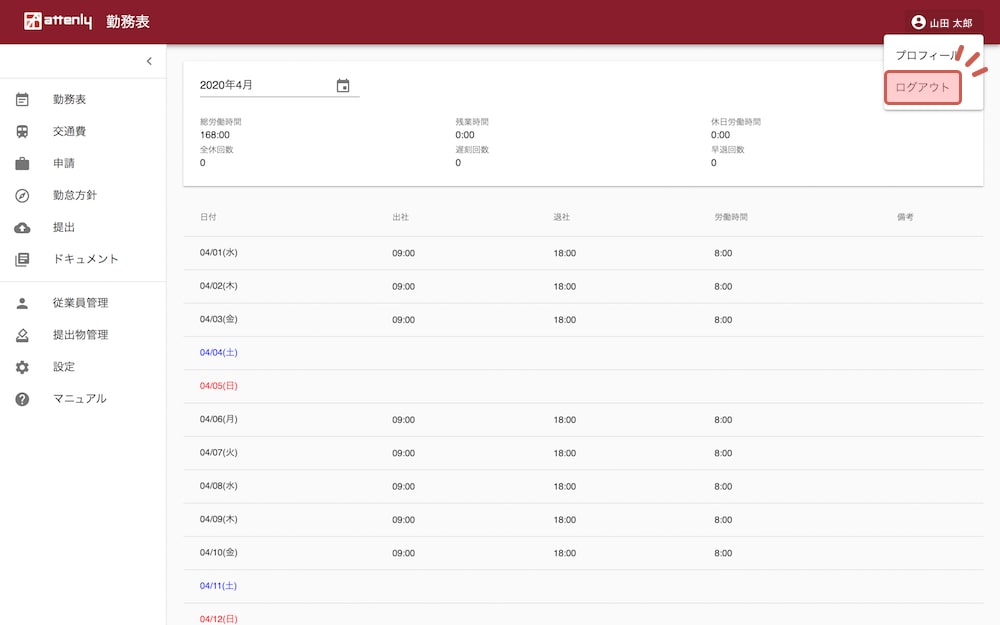Click the cloud upload icon for 提出
The height and width of the screenshot is (625, 1000).
click(22, 227)
